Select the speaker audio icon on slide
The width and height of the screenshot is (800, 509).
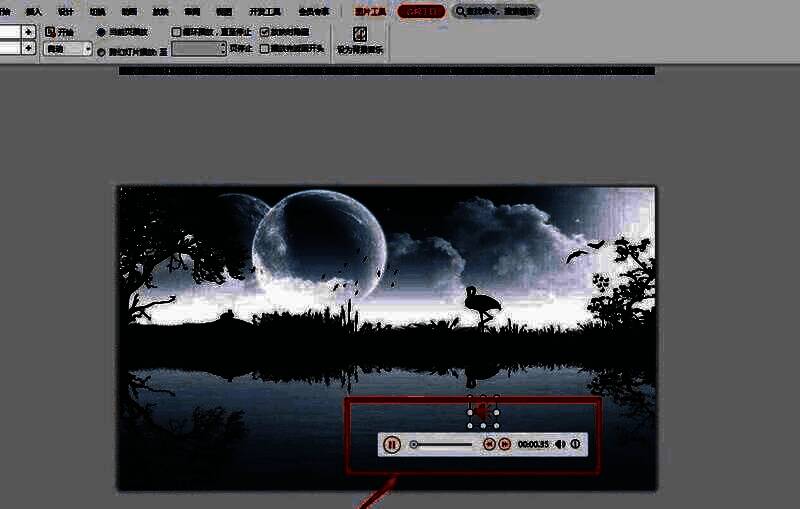click(483, 411)
